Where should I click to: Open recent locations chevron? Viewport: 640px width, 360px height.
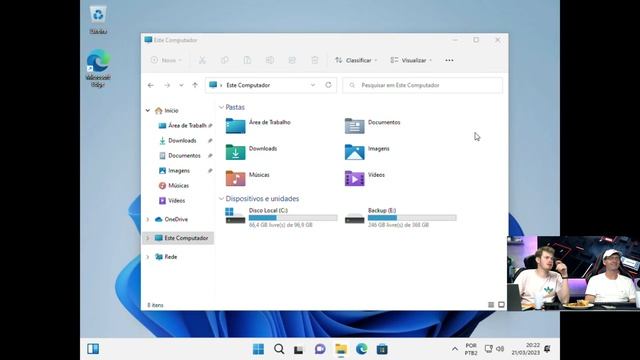pyautogui.click(x=181, y=85)
